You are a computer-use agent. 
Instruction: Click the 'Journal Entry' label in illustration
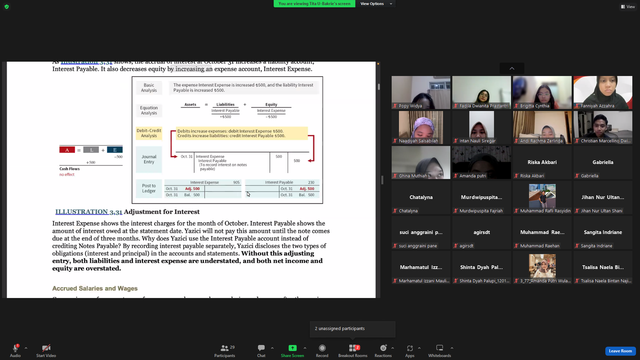tap(149, 159)
